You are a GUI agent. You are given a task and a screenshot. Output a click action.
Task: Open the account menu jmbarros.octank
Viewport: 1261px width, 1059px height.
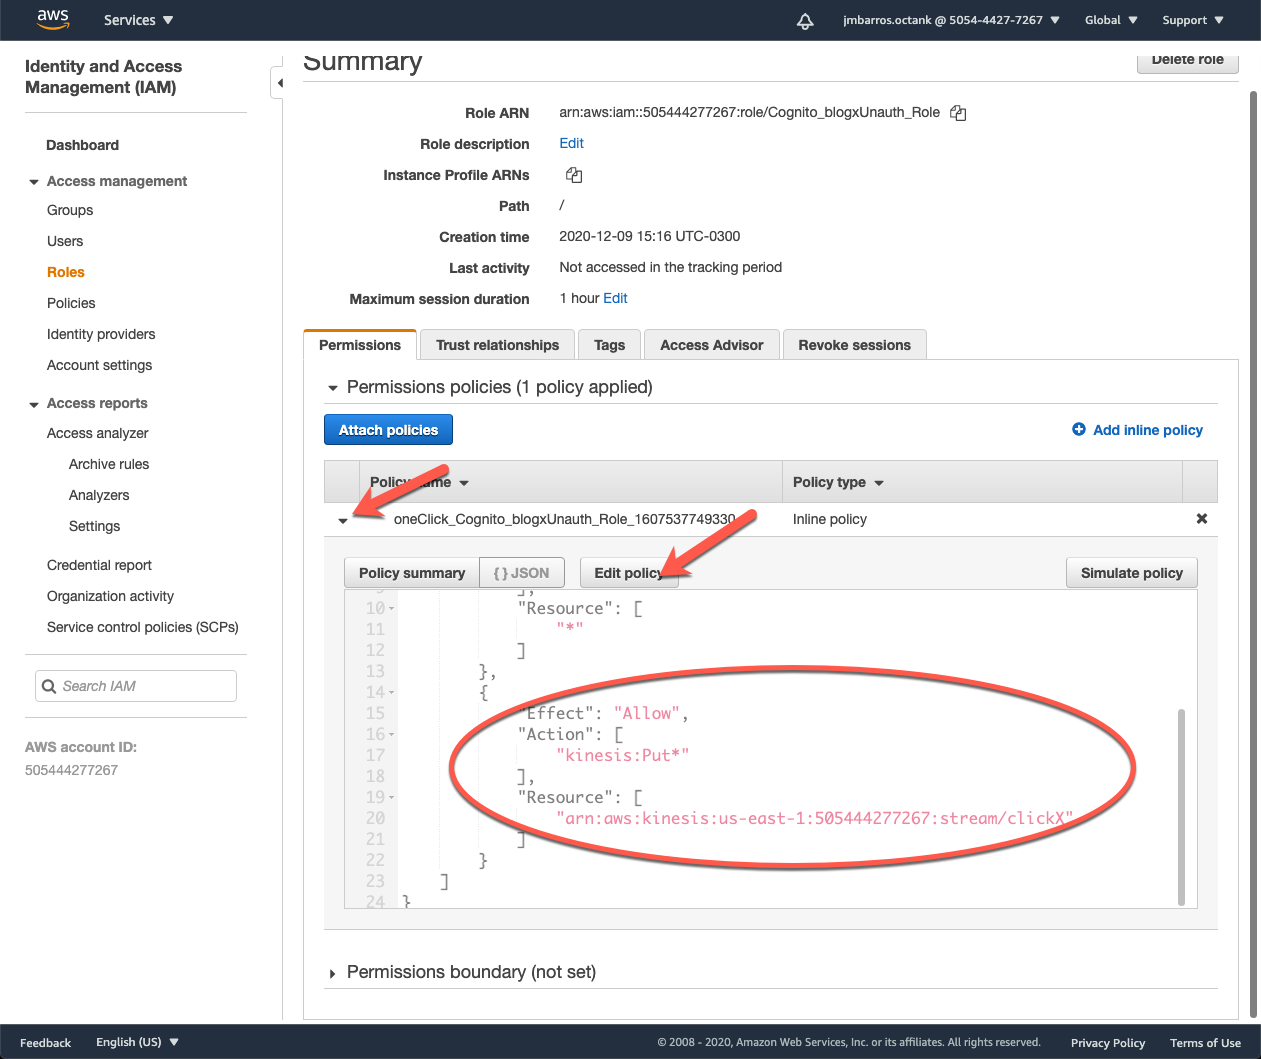tap(951, 20)
